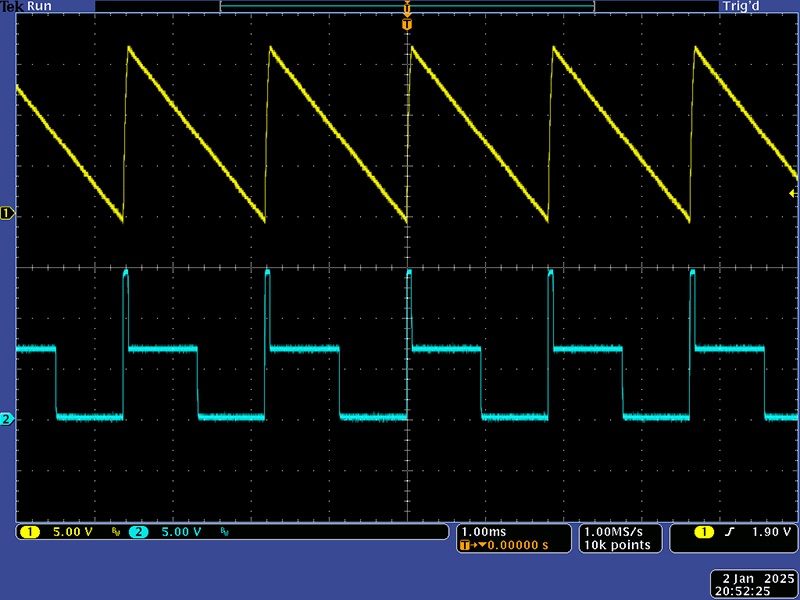This screenshot has height=600, width=800.
Task: Click the channel 2 ground marker
Action: 7,419
